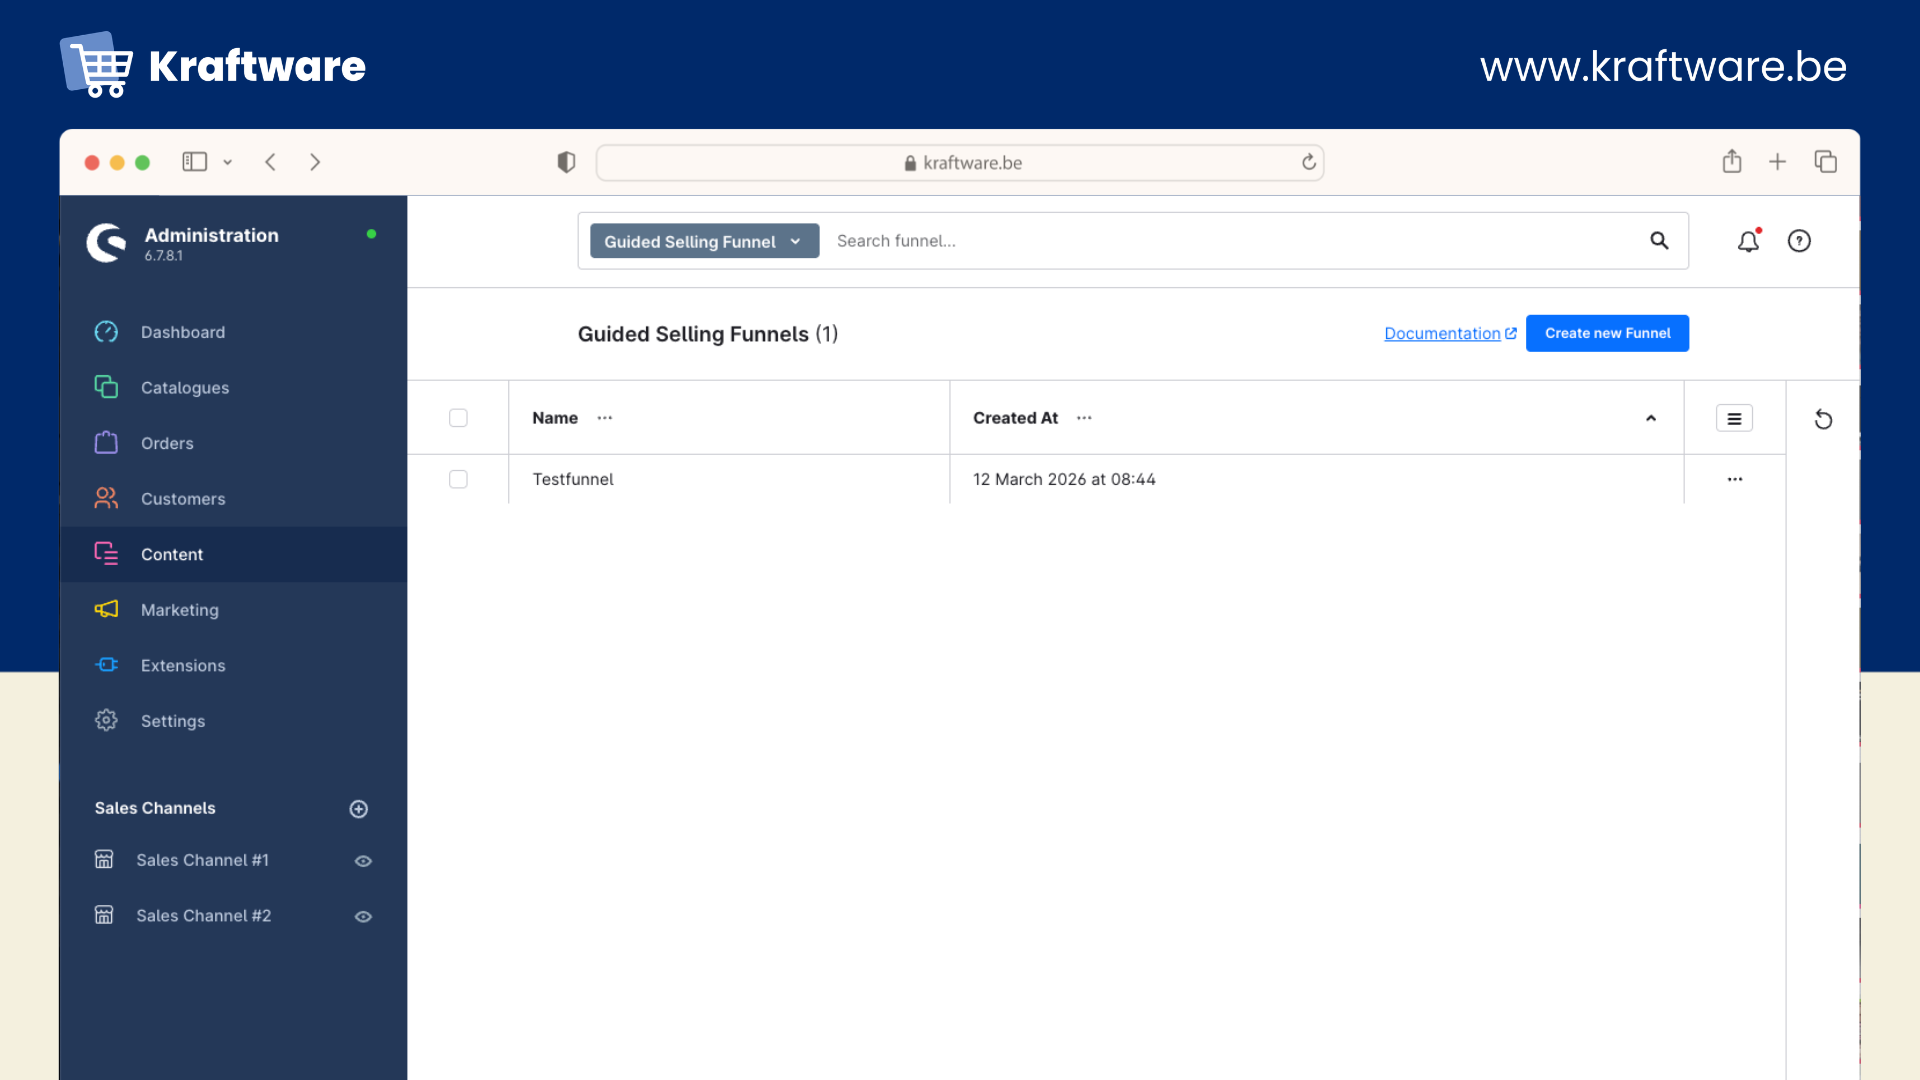
Task: Click the search magnifier icon
Action: coord(1659,241)
